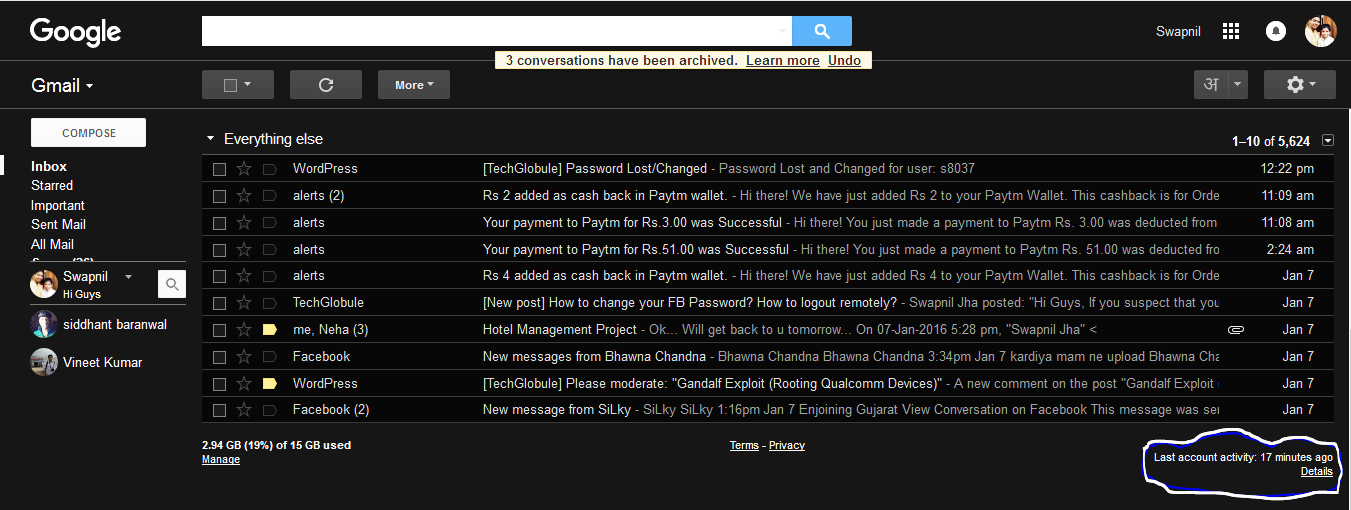Star the Facebook Bhawna Chandna email
The height and width of the screenshot is (510, 1351).
point(244,357)
